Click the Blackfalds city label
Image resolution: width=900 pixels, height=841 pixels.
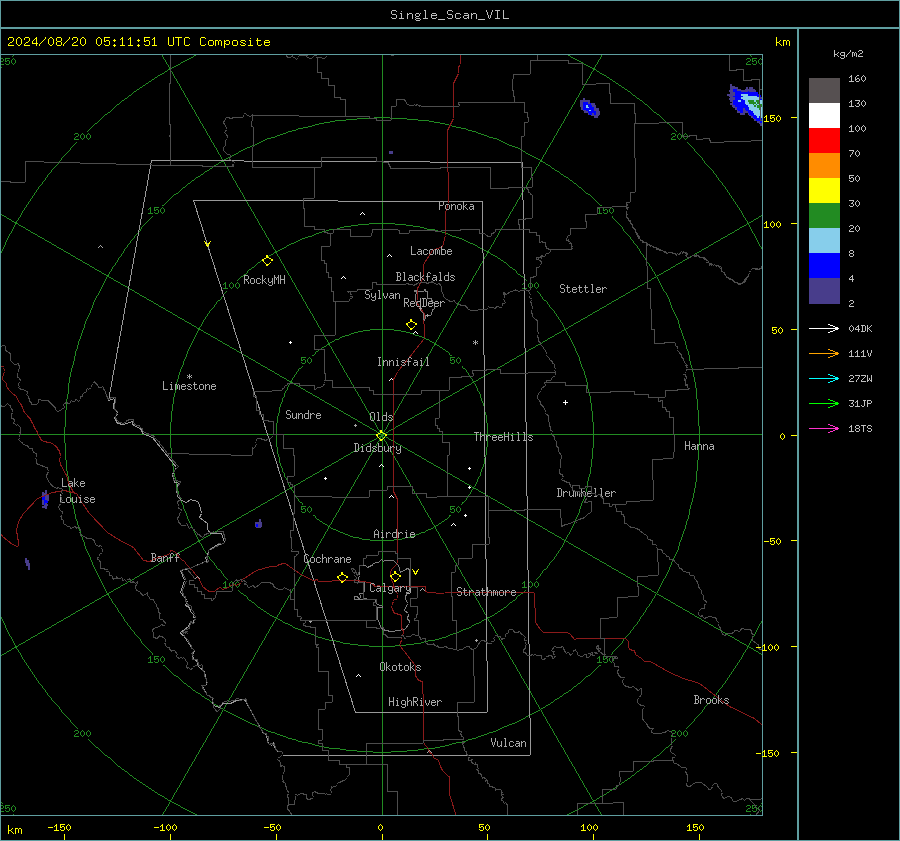425,277
